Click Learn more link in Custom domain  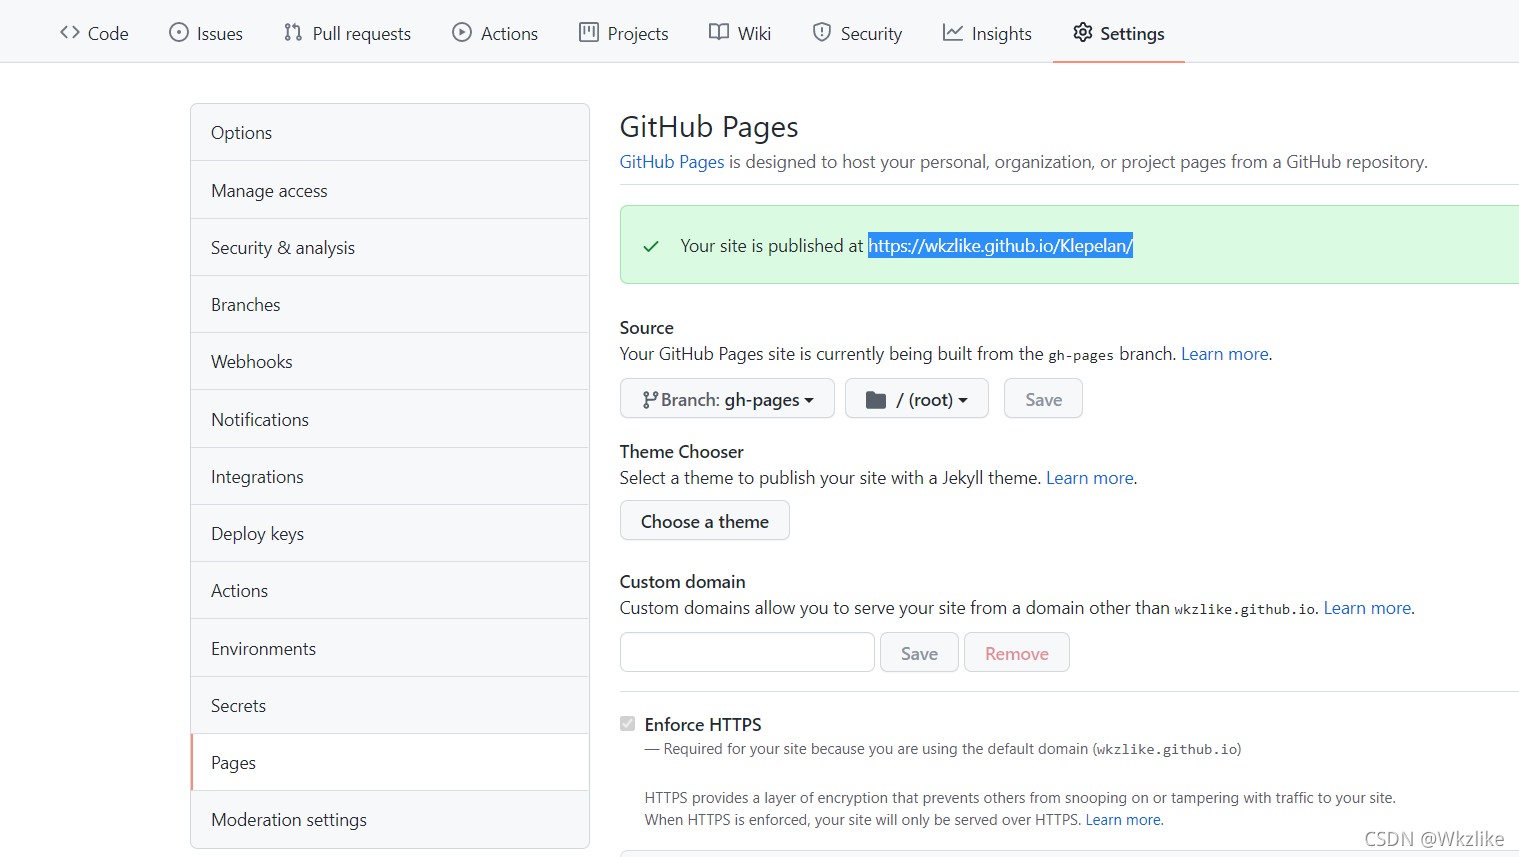click(x=1367, y=608)
